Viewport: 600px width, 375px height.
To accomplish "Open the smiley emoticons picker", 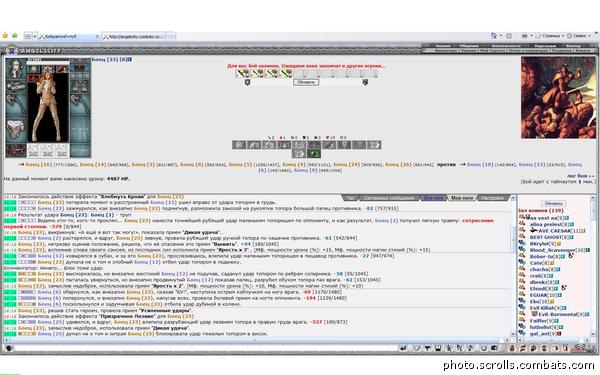I will pyautogui.click(x=483, y=348).
